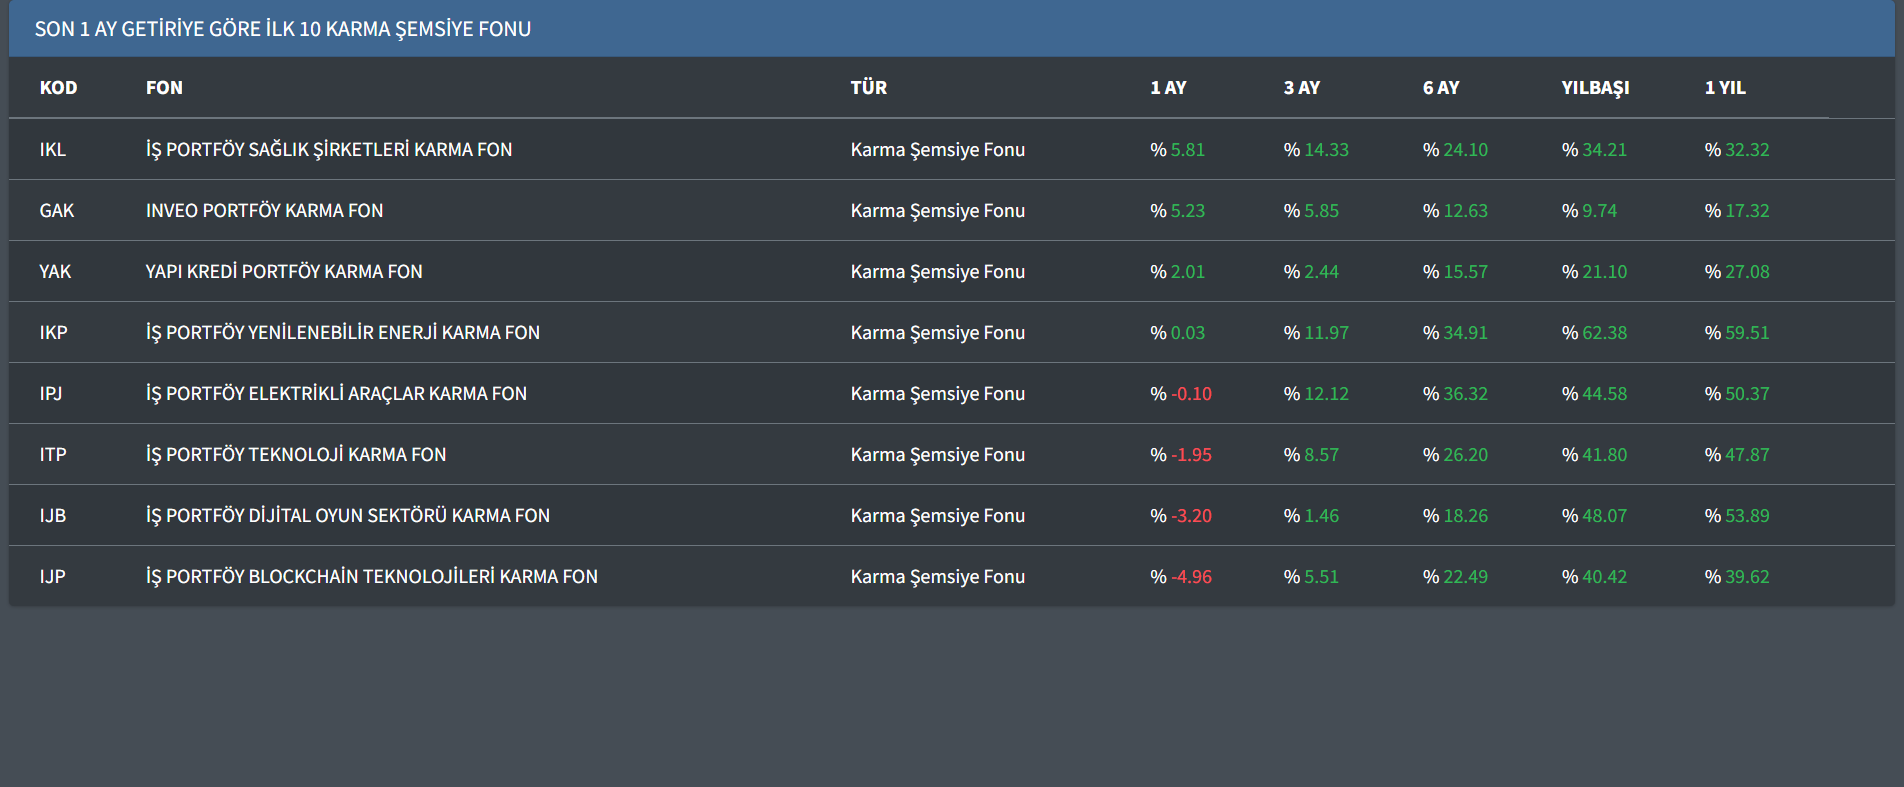The width and height of the screenshot is (1904, 787).
Task: Select İŞ PORTFÖY DİJİTAL OYUN SEKTÖRÜ fund
Action: click(x=347, y=516)
